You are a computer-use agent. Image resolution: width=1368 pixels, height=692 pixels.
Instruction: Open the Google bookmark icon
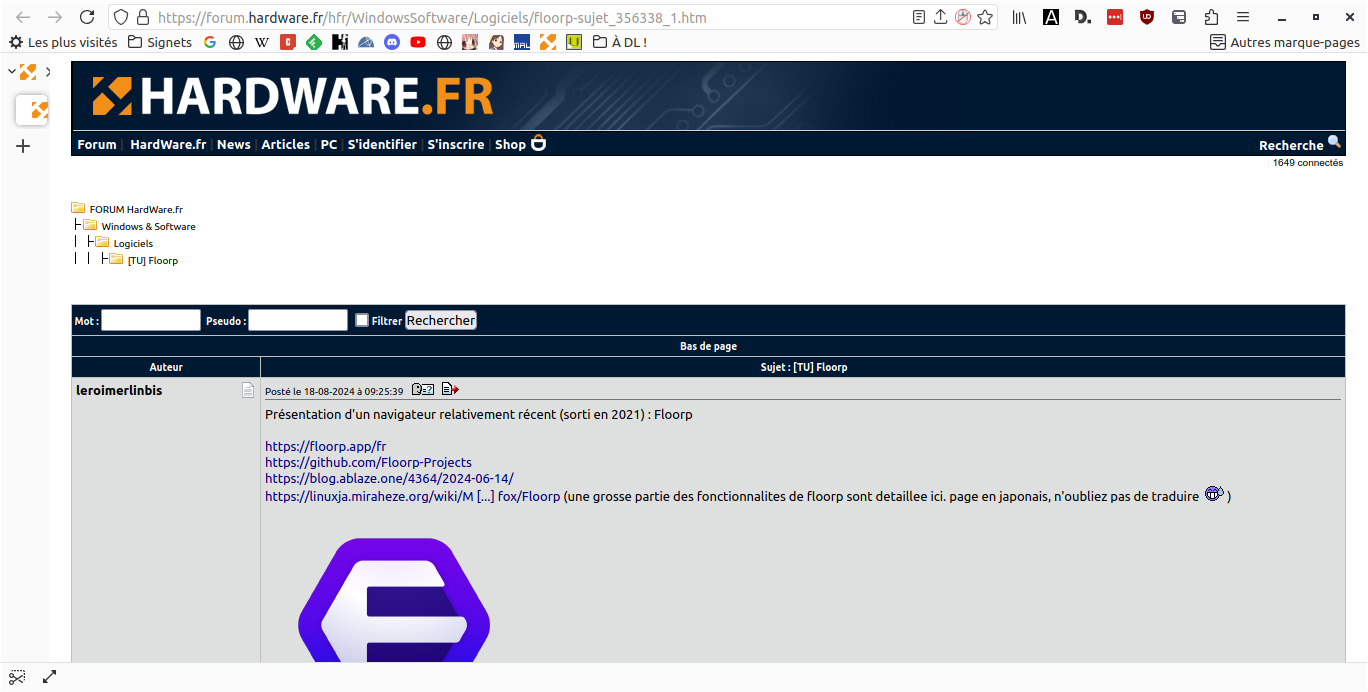[210, 42]
